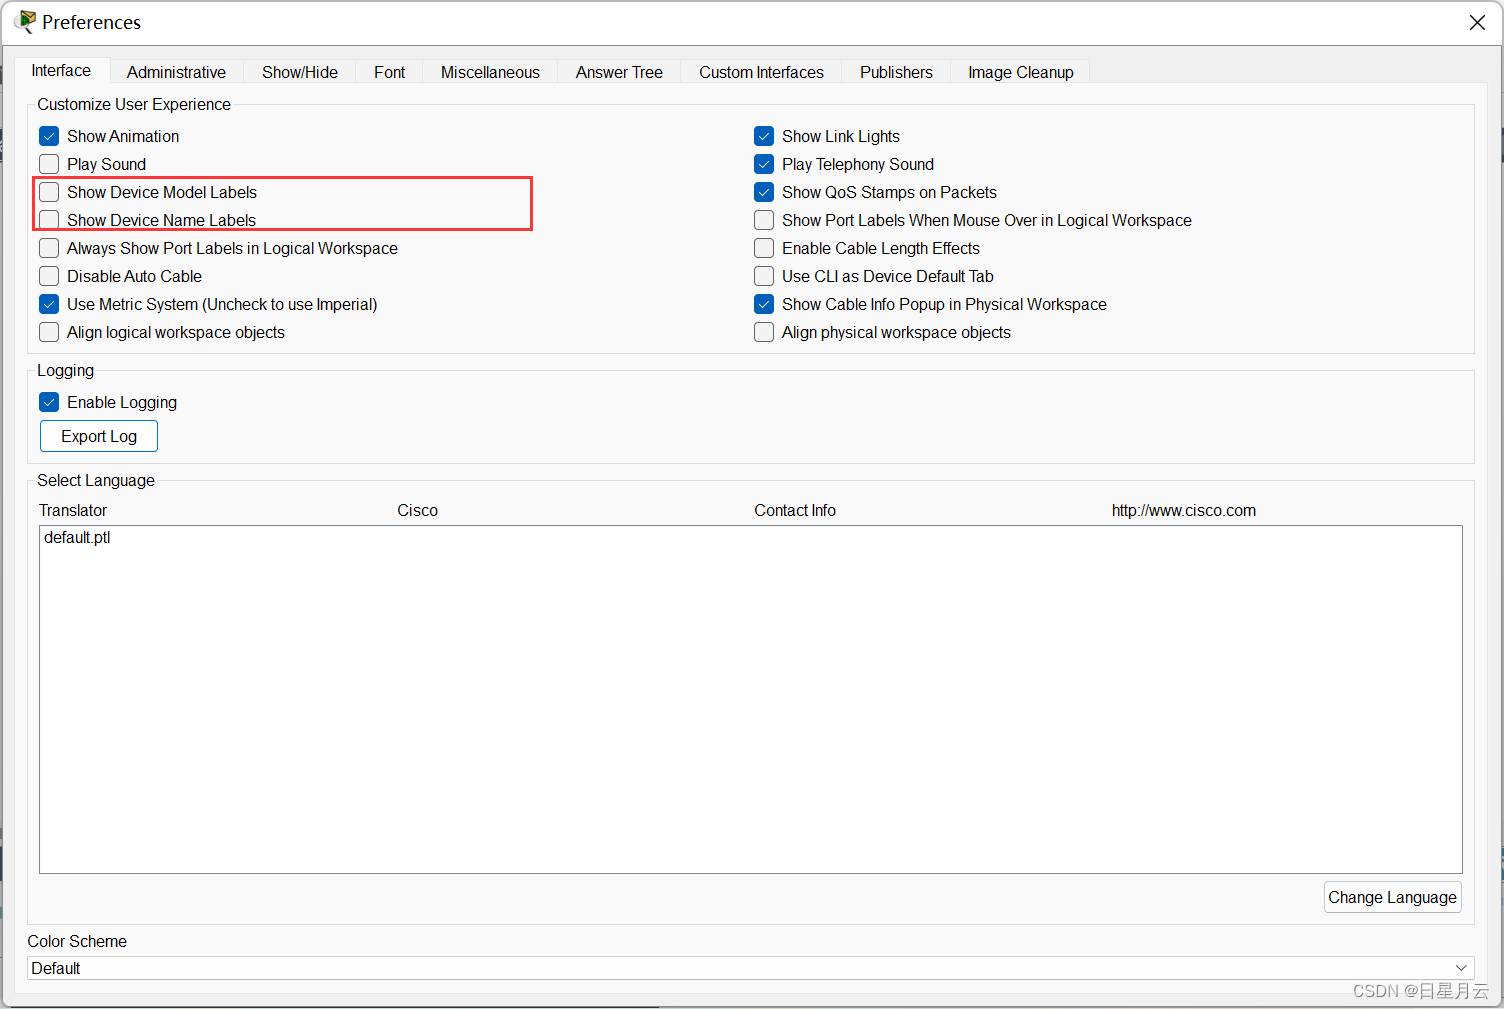Click the Cisco column header
This screenshot has height=1009, width=1504.
tap(417, 510)
